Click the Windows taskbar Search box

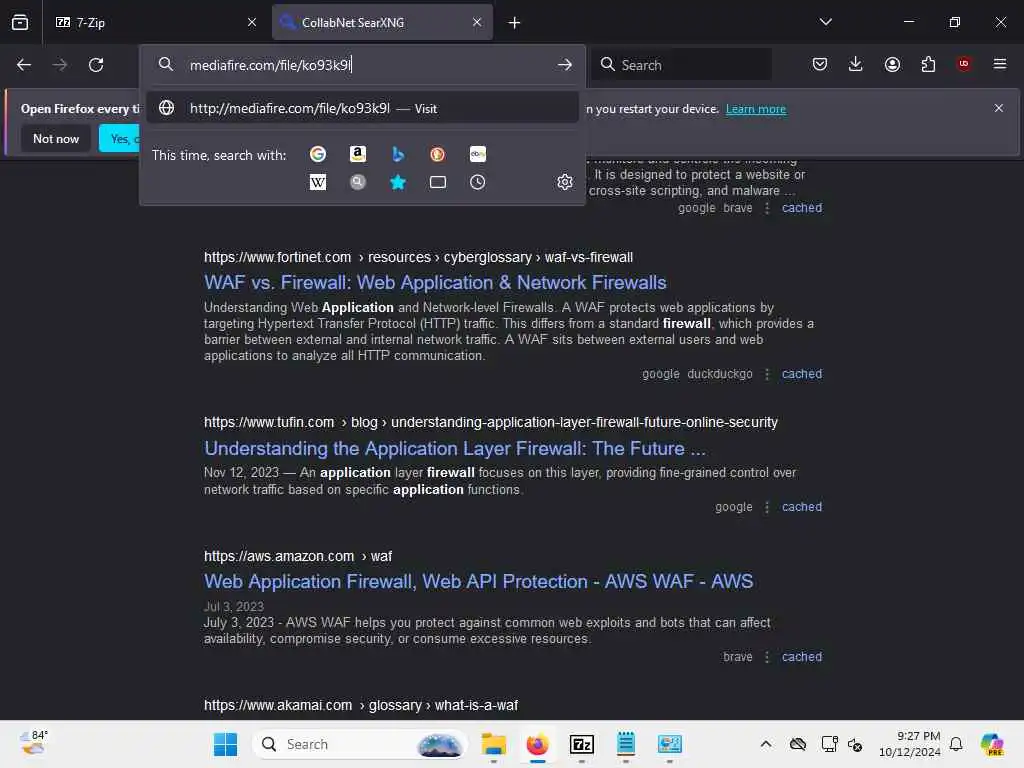[360, 744]
